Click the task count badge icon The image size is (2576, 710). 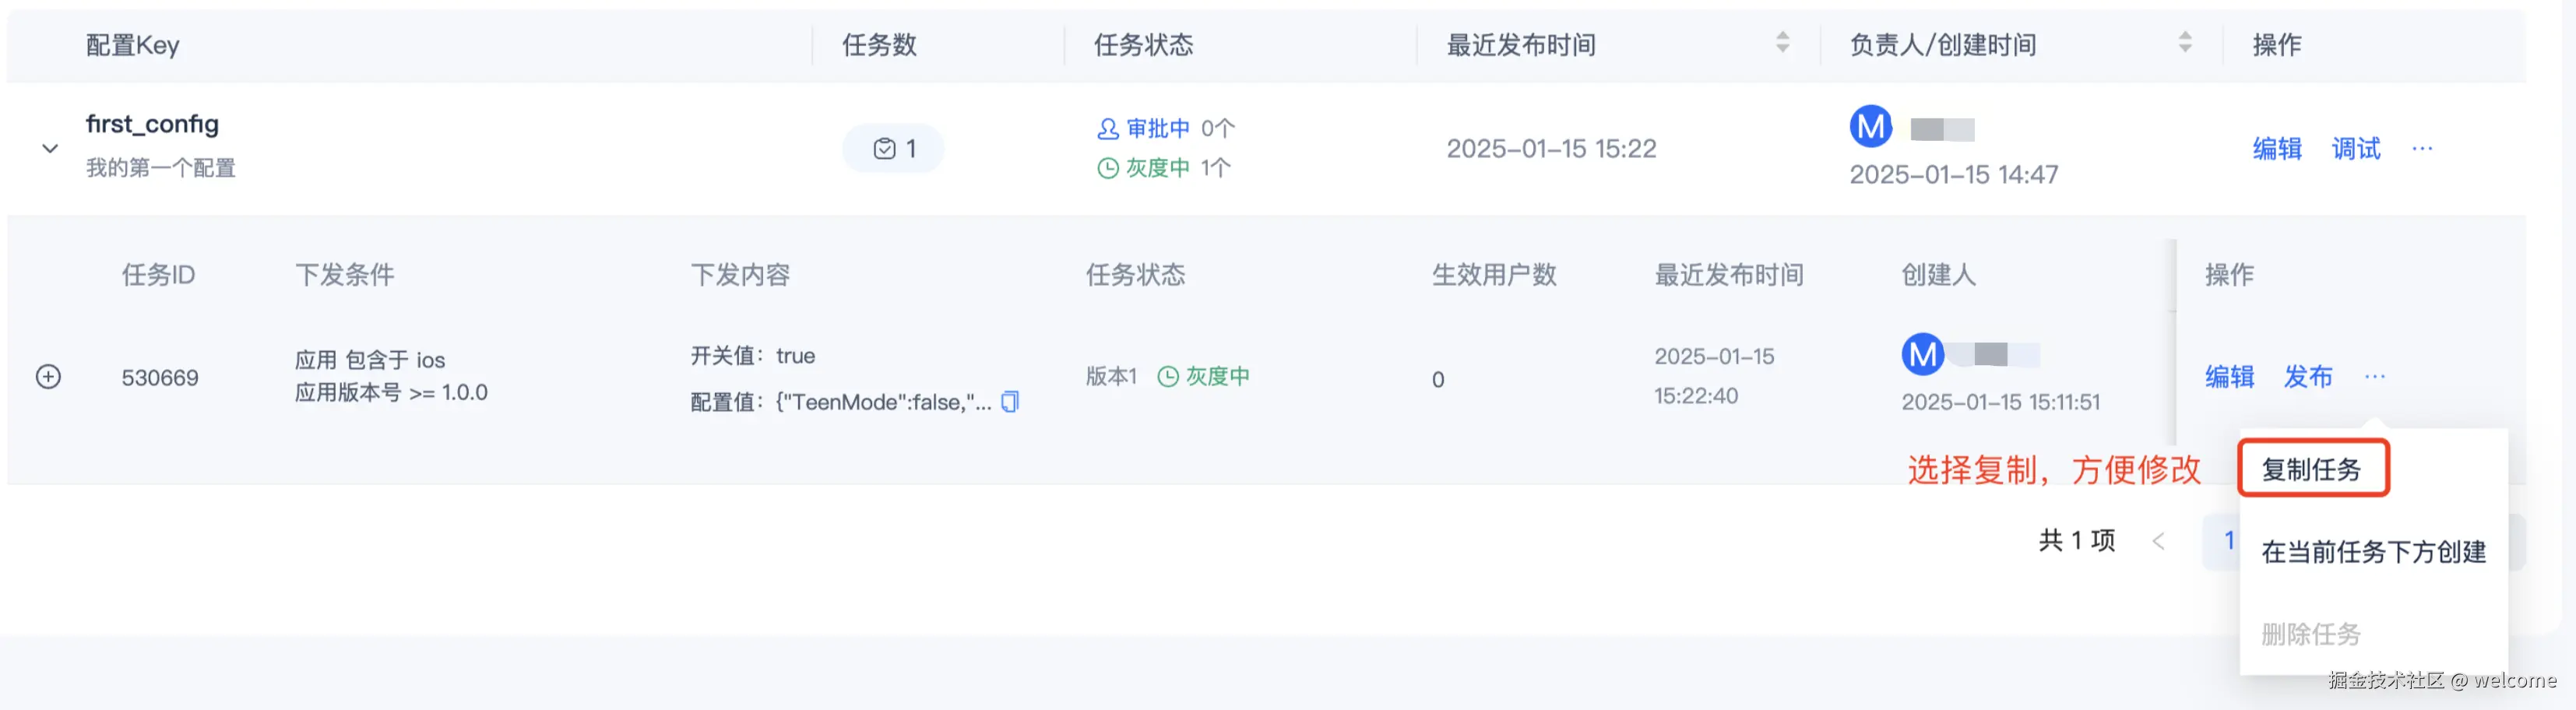pyautogui.click(x=884, y=149)
